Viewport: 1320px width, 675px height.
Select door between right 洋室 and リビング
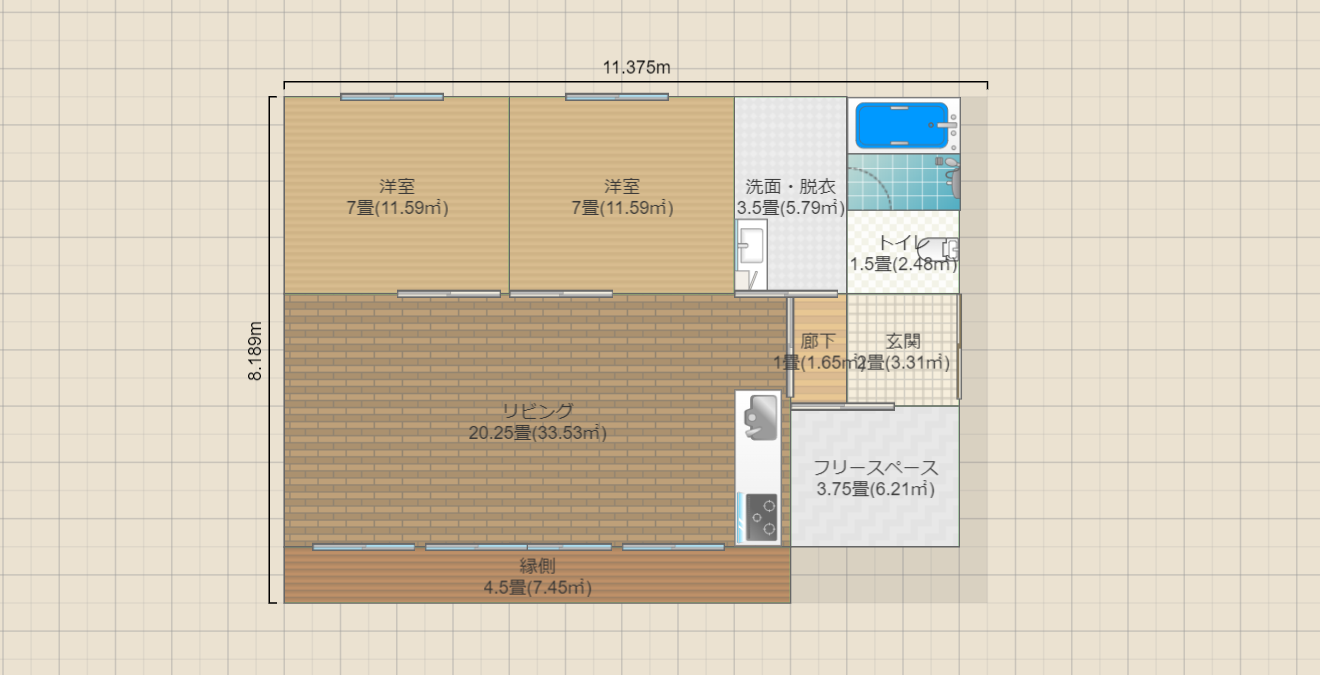pyautogui.click(x=561, y=294)
